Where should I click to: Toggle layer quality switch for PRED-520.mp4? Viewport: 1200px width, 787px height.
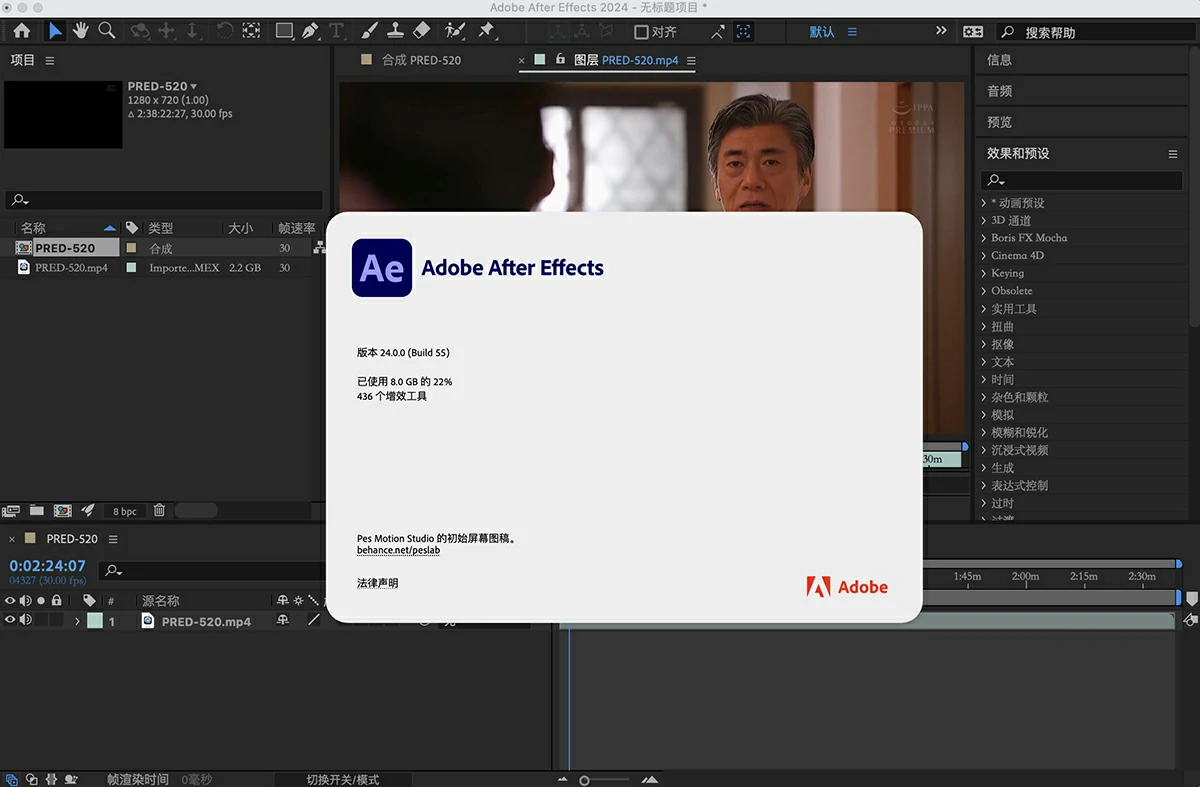tap(313, 620)
